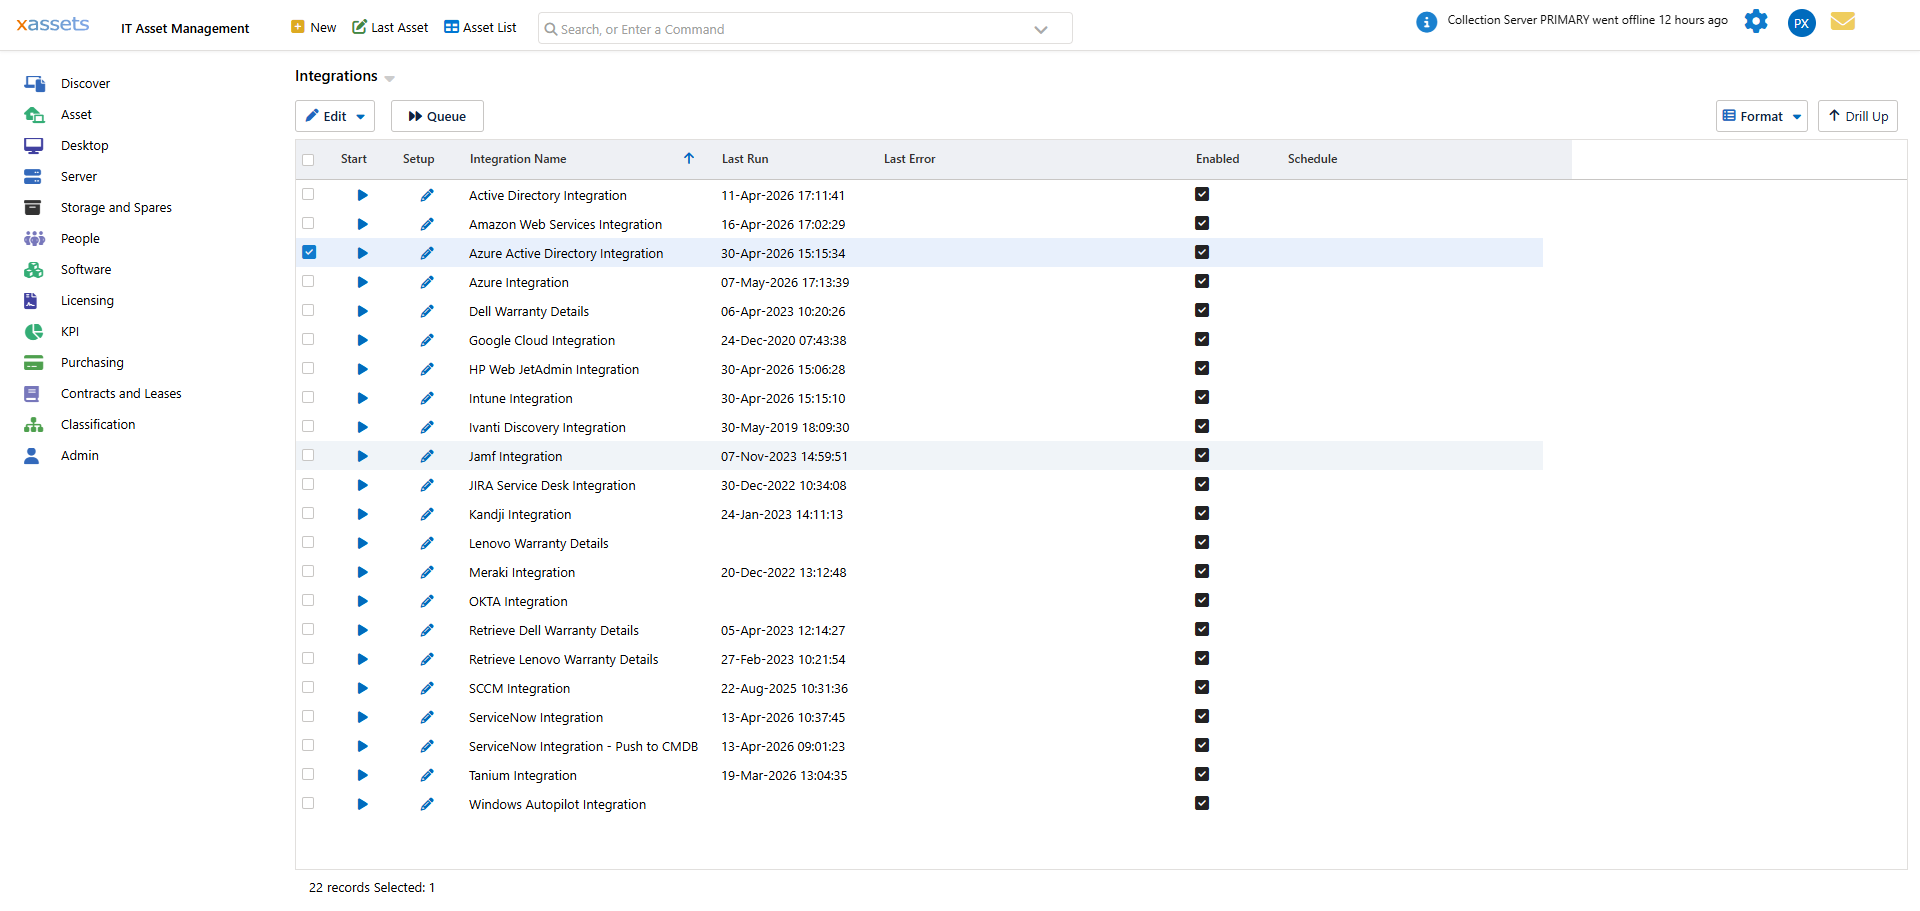Expand the Integrations title dropdown
Viewport: 1920px width, 911px height.
click(x=390, y=79)
